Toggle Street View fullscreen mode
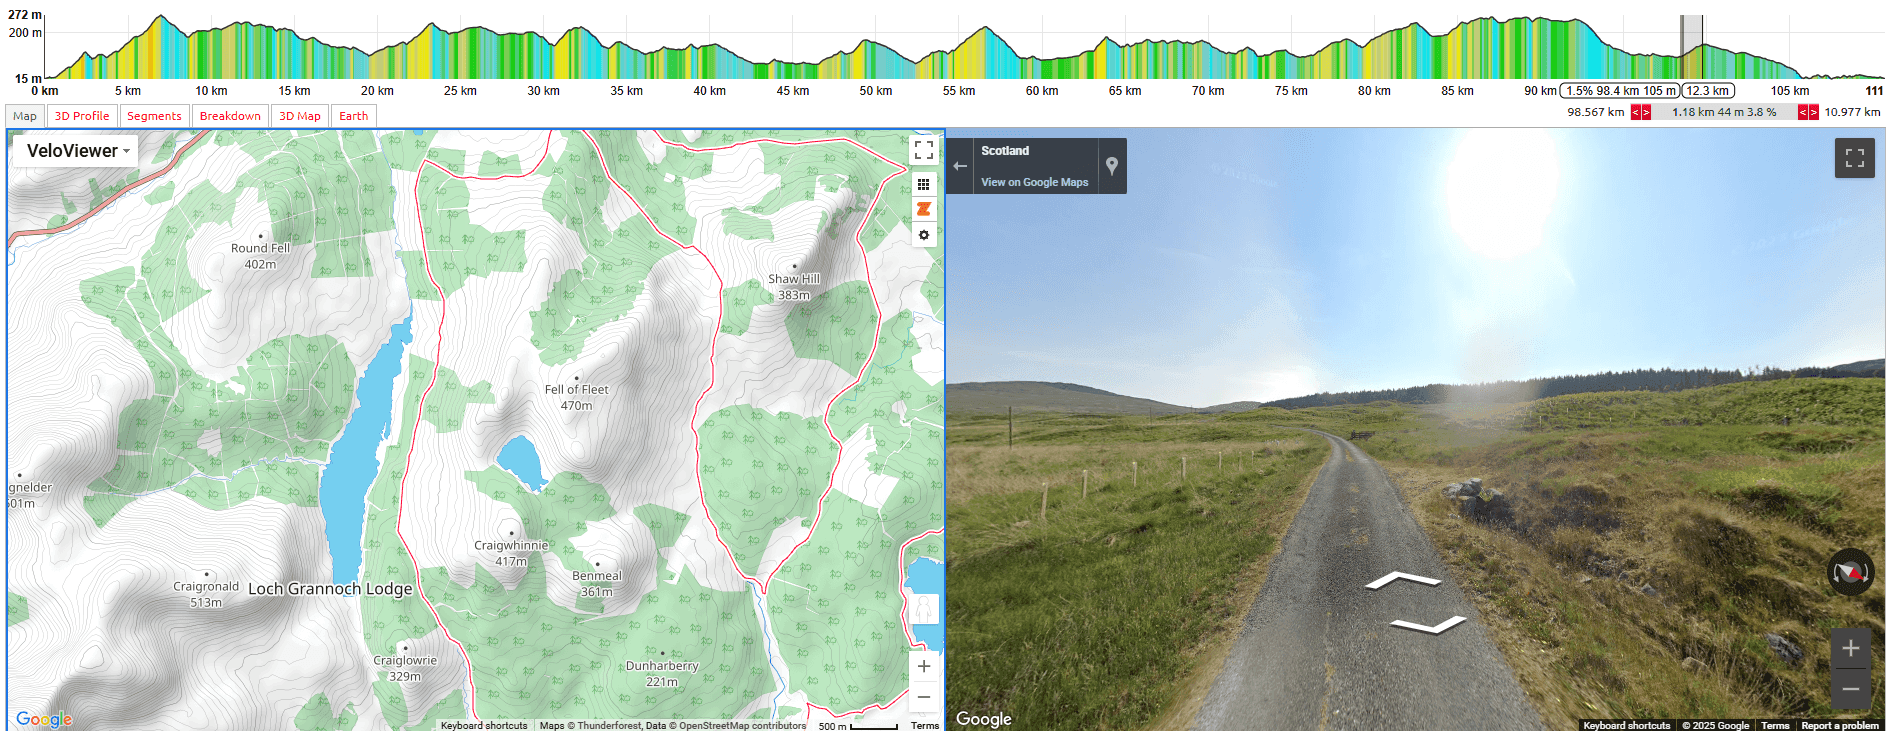Viewport: 1889px width, 731px height. coord(1855,158)
